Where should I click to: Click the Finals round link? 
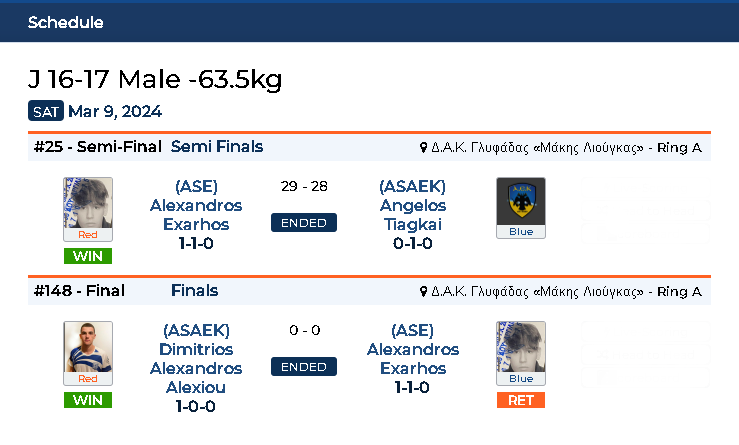194,290
